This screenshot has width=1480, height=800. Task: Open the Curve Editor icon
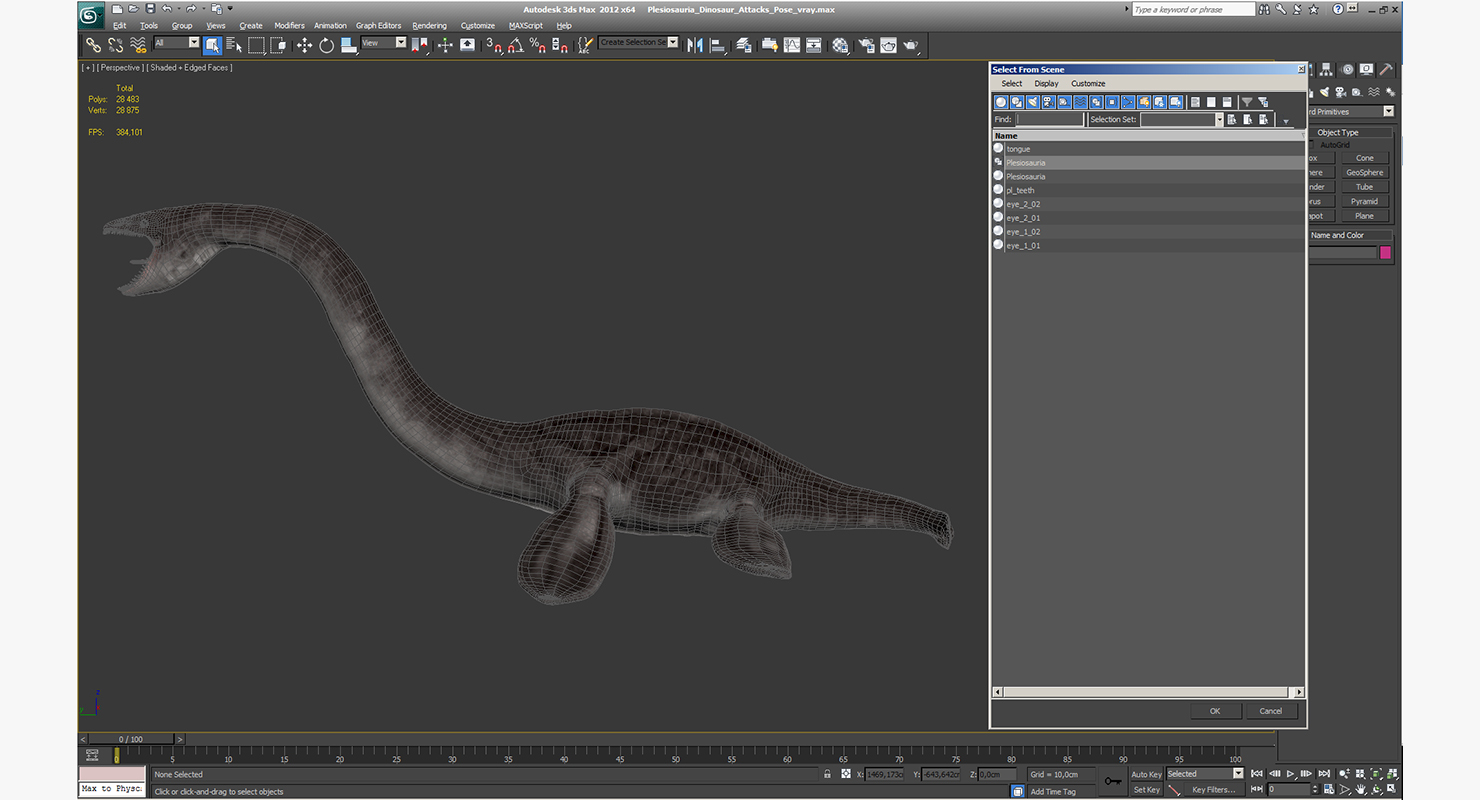791,45
